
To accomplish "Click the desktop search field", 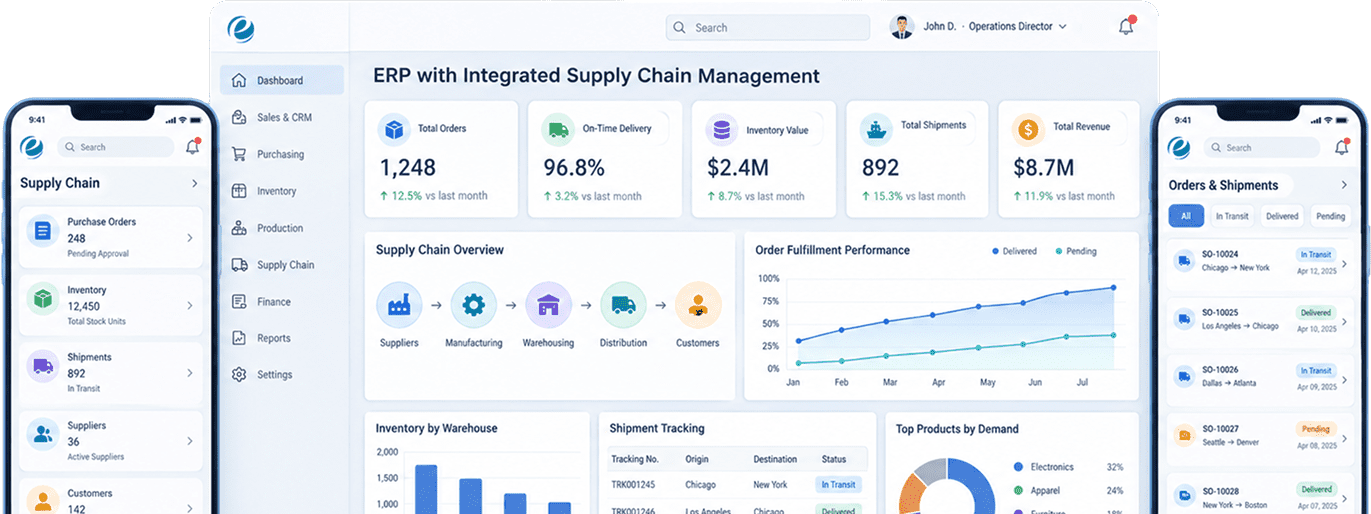I will [768, 28].
